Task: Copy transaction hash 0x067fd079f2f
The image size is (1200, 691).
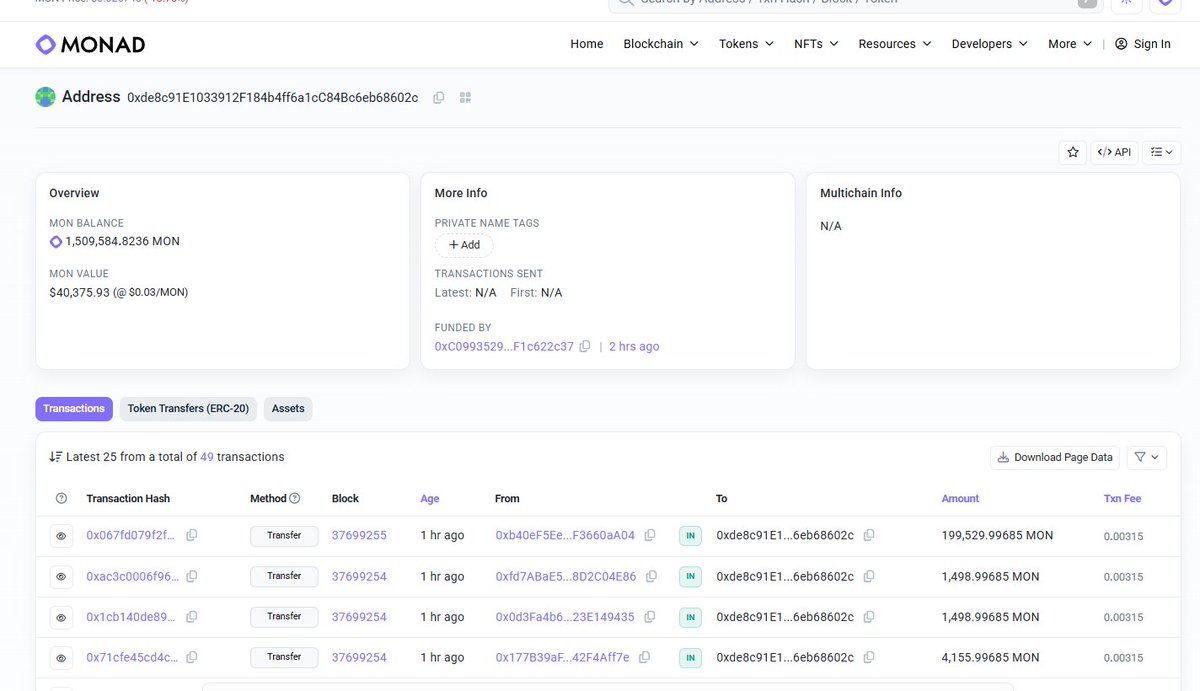Action: 192,535
